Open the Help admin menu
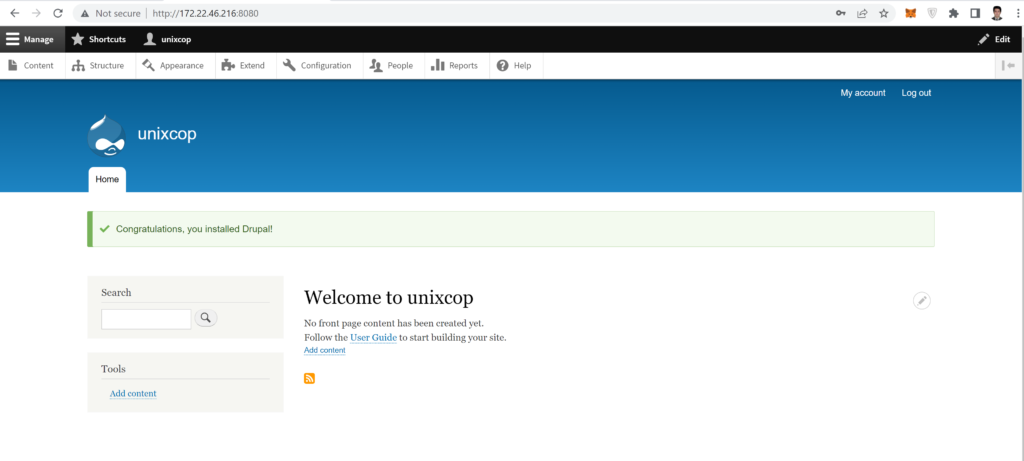1024x461 pixels. pos(514,65)
